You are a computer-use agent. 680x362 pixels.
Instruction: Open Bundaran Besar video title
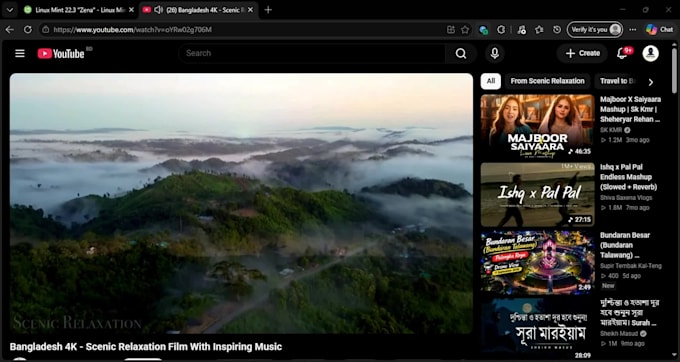pyautogui.click(x=625, y=245)
